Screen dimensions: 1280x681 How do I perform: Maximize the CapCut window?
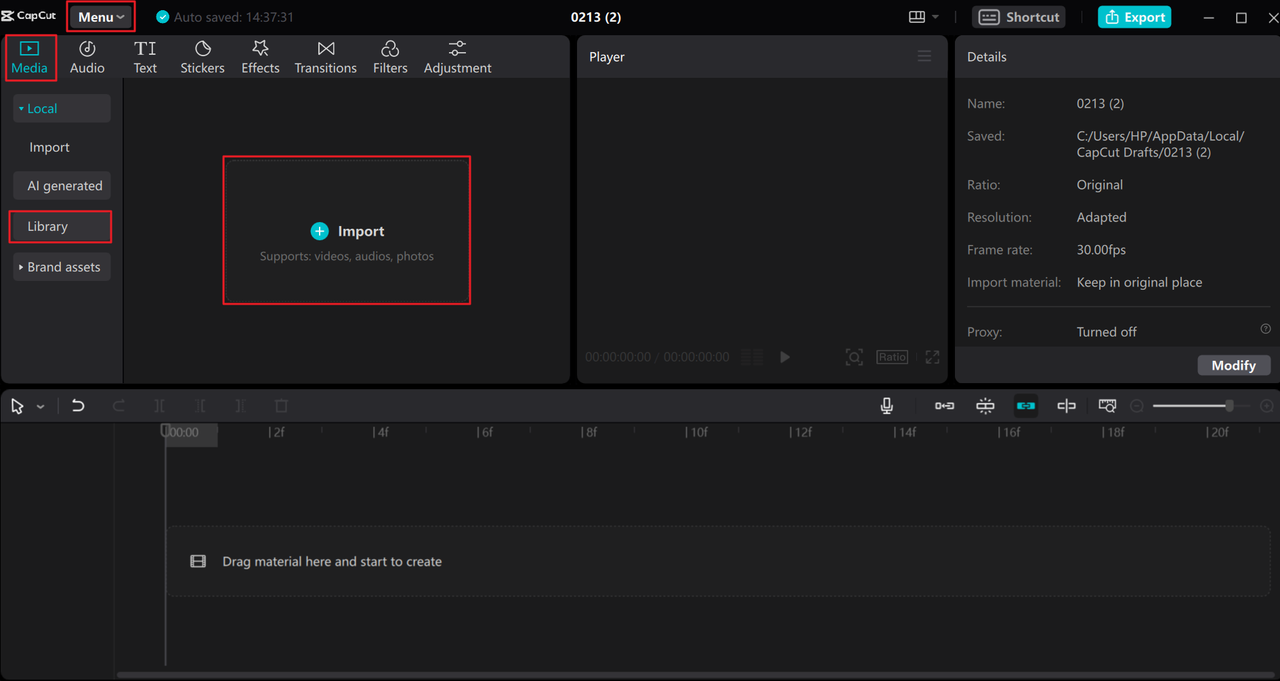[x=1241, y=17]
